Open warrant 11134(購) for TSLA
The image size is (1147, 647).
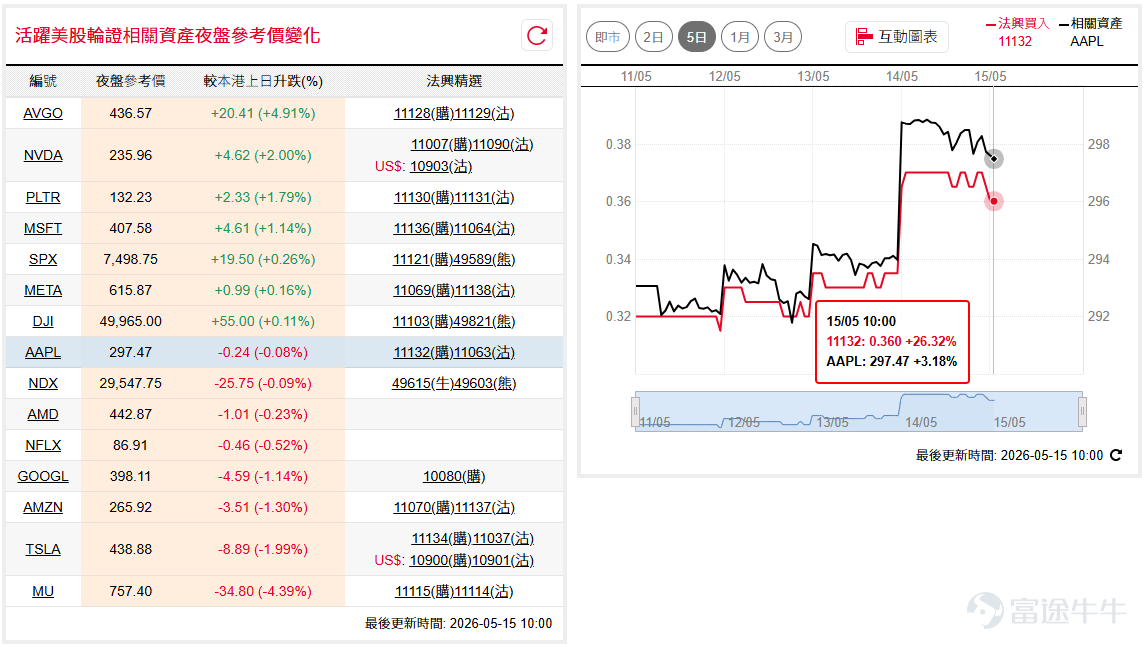pos(441,538)
